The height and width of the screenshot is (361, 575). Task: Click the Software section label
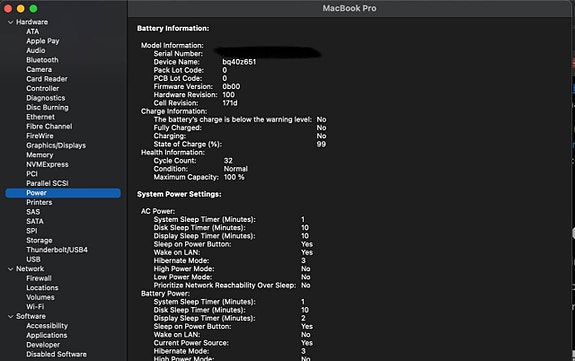click(x=31, y=316)
